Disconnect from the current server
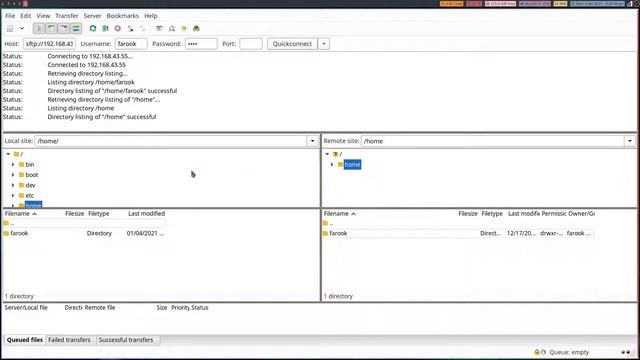The image size is (640, 360). [130, 29]
